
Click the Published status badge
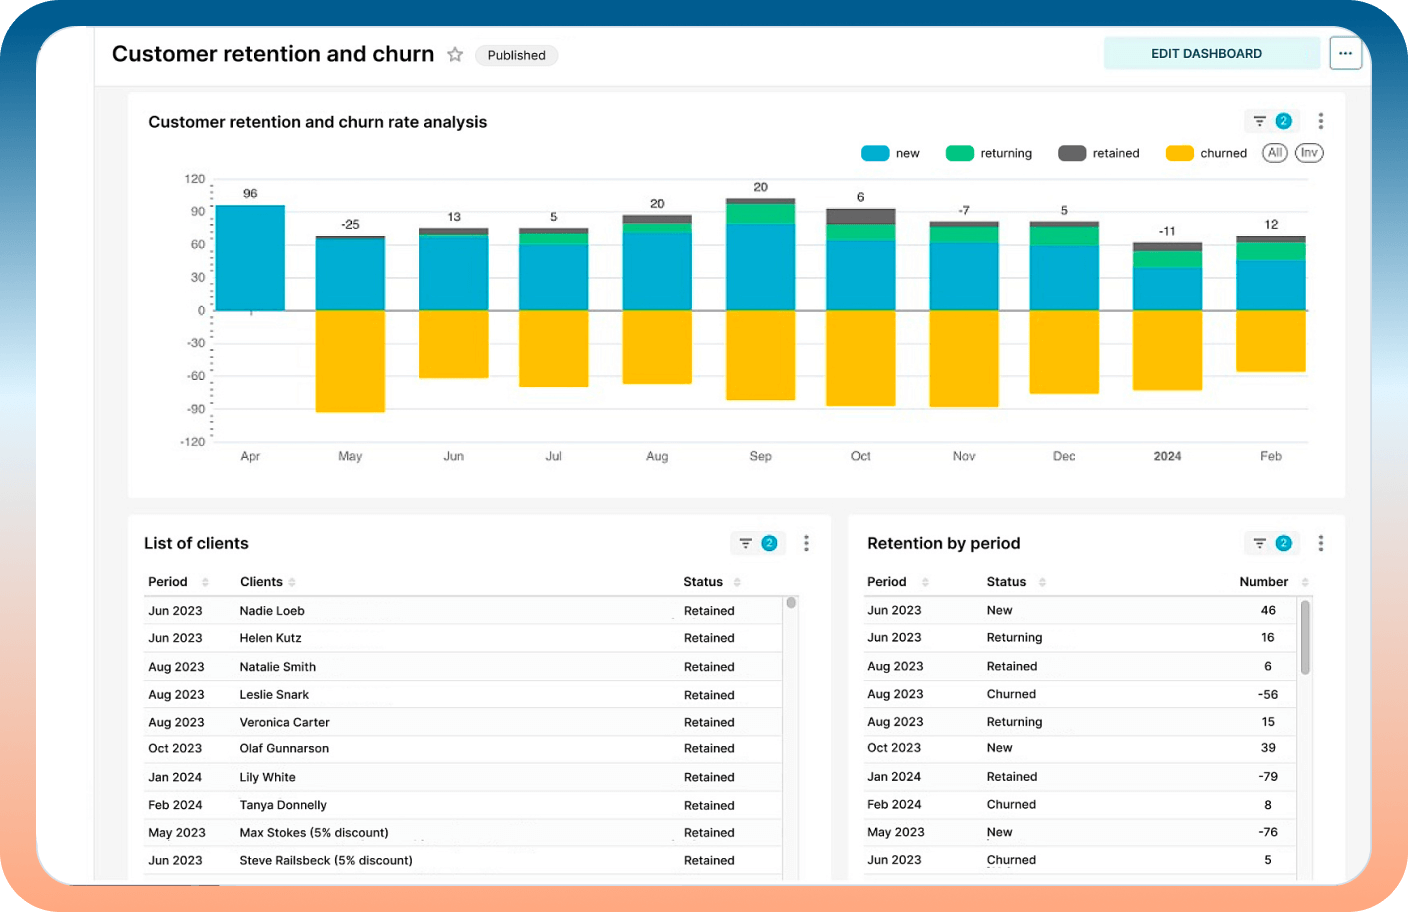(x=516, y=55)
